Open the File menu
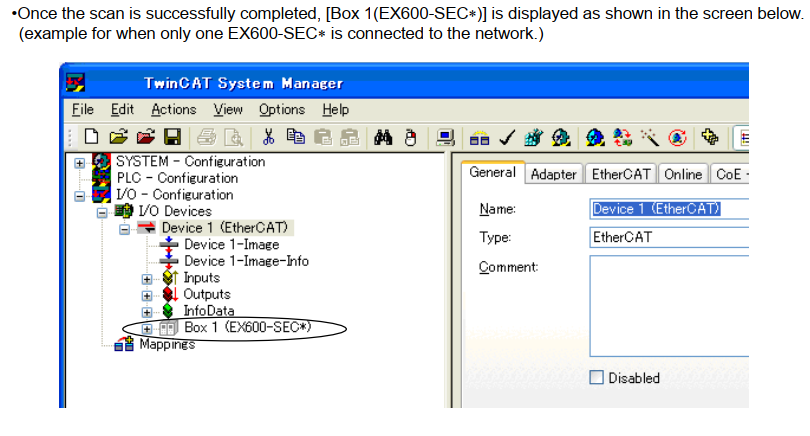 tap(83, 110)
